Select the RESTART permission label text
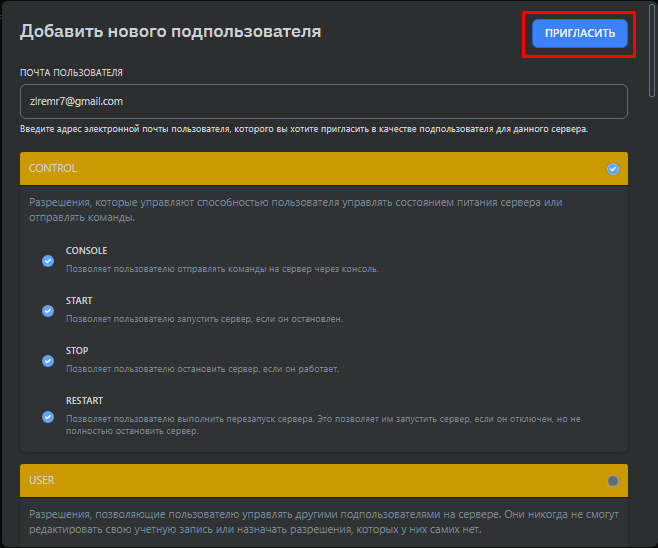Image resolution: width=658 pixels, height=548 pixels. (85, 401)
